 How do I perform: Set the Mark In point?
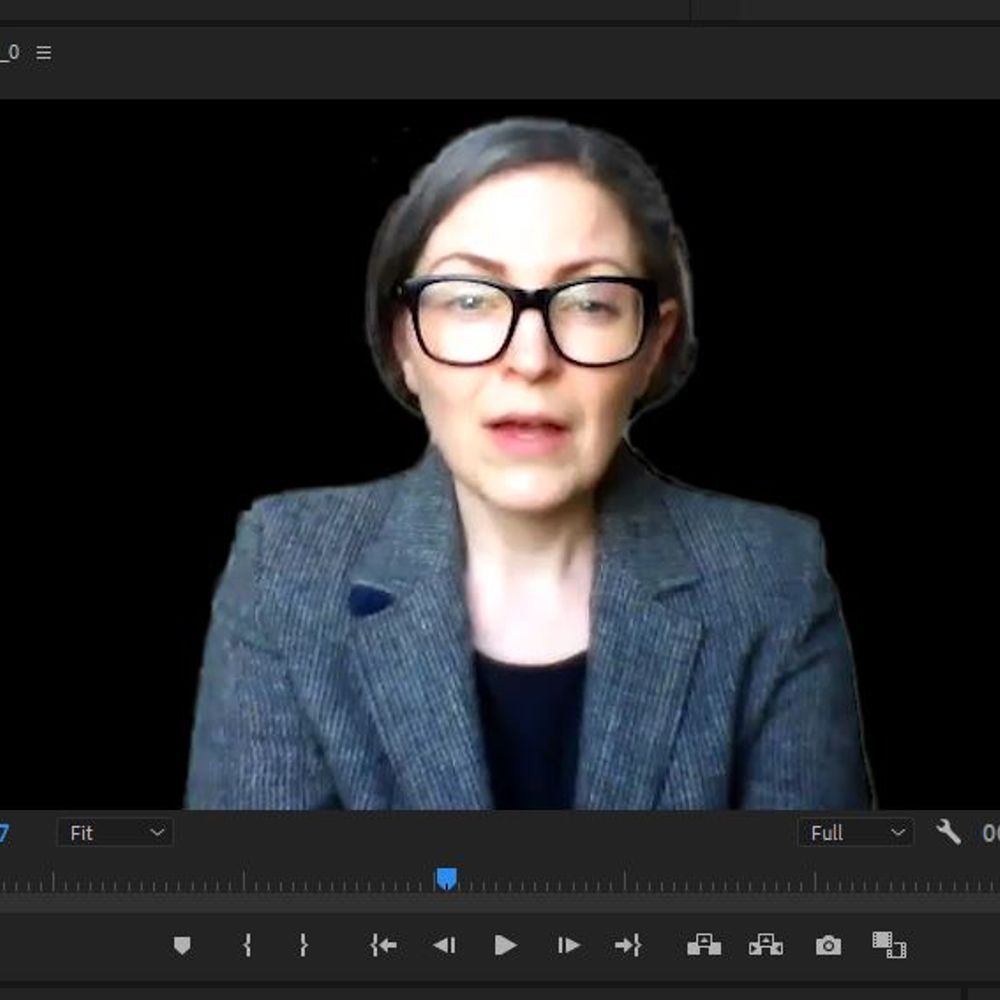coord(247,945)
